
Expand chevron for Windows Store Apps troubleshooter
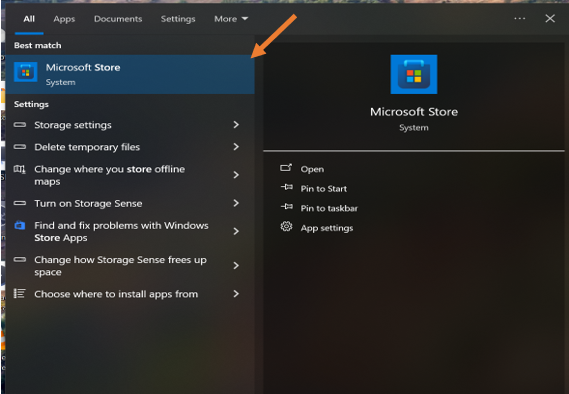(x=236, y=231)
